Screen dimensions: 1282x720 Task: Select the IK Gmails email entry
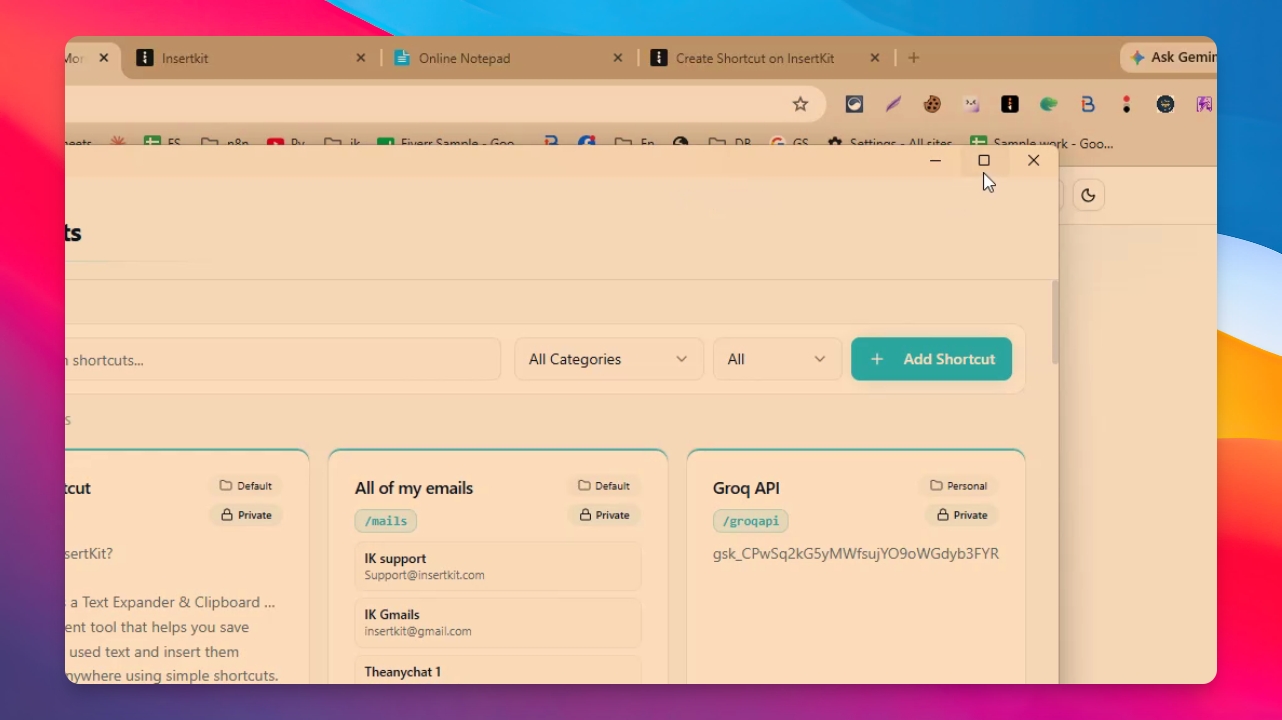(x=497, y=622)
